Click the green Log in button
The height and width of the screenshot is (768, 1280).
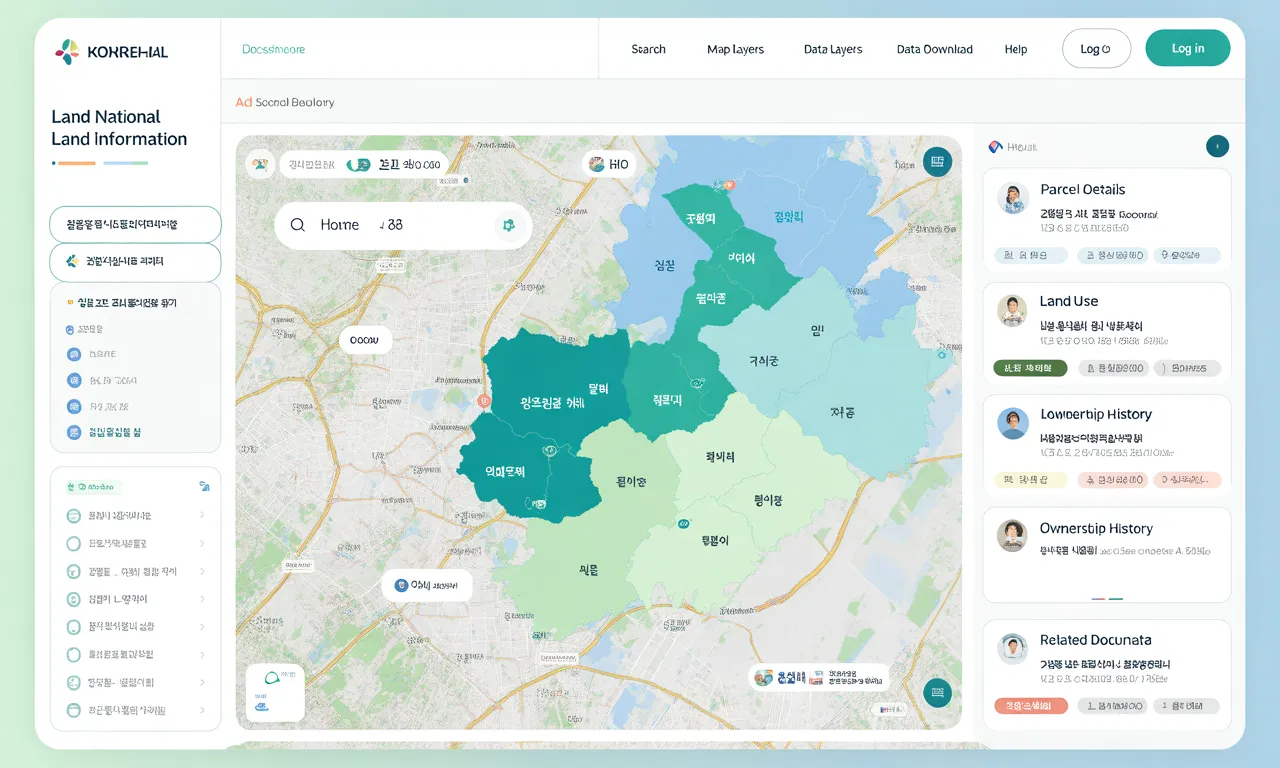[1188, 48]
